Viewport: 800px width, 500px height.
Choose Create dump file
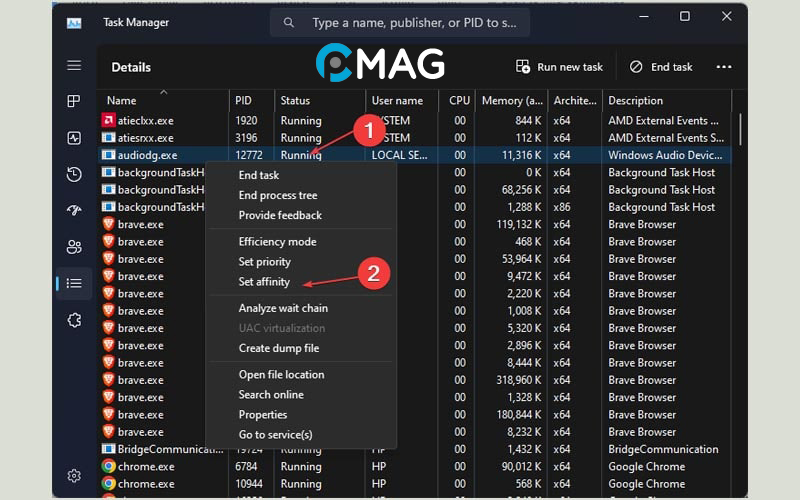[x=279, y=348]
